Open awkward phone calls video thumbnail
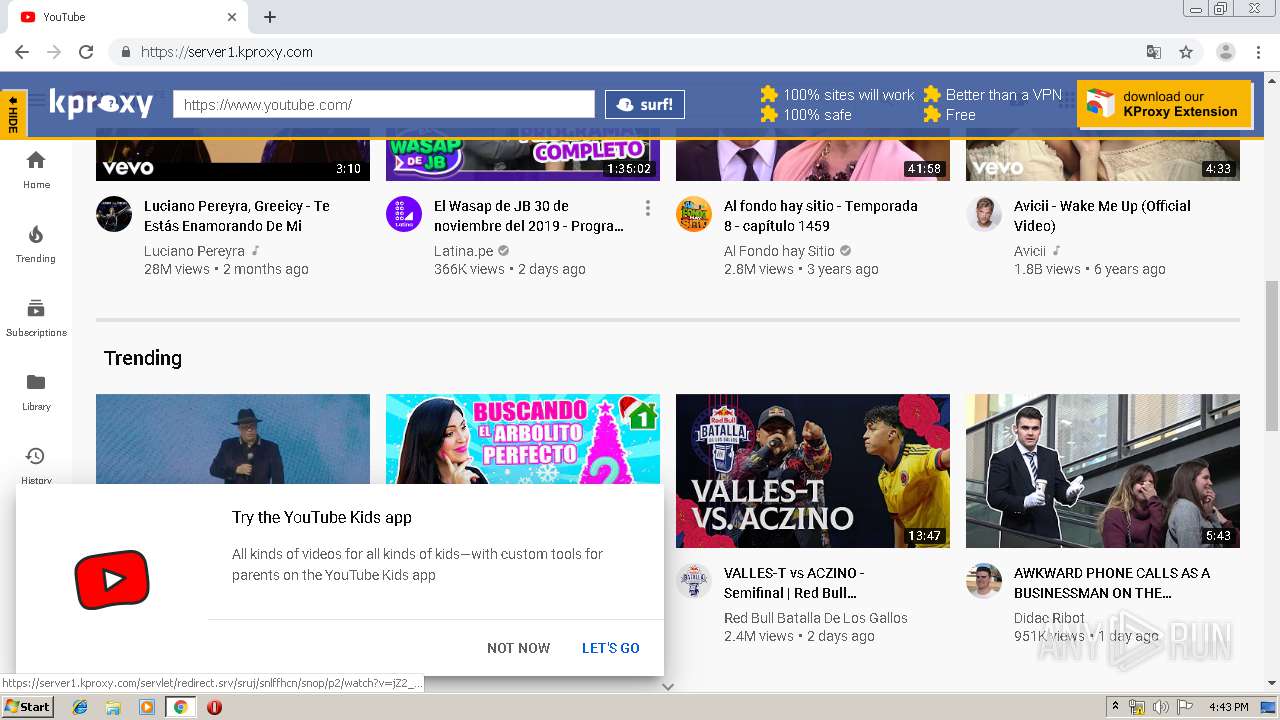Screen dimensions: 1280x720 point(1103,471)
